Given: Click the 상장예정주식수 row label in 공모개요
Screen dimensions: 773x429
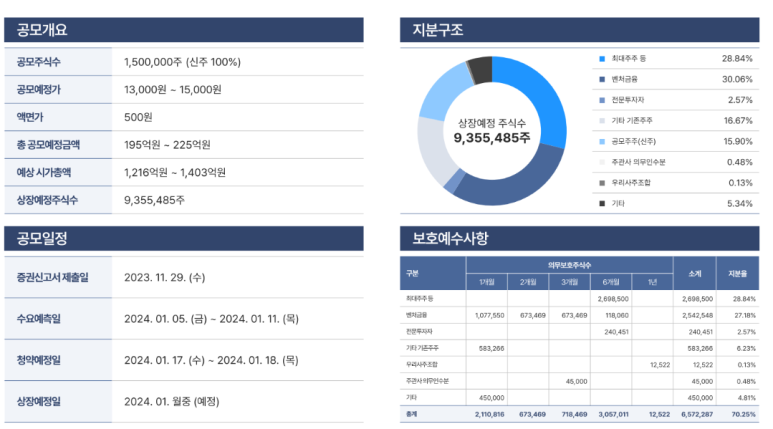Looking at the screenshot, I should coord(47,200).
